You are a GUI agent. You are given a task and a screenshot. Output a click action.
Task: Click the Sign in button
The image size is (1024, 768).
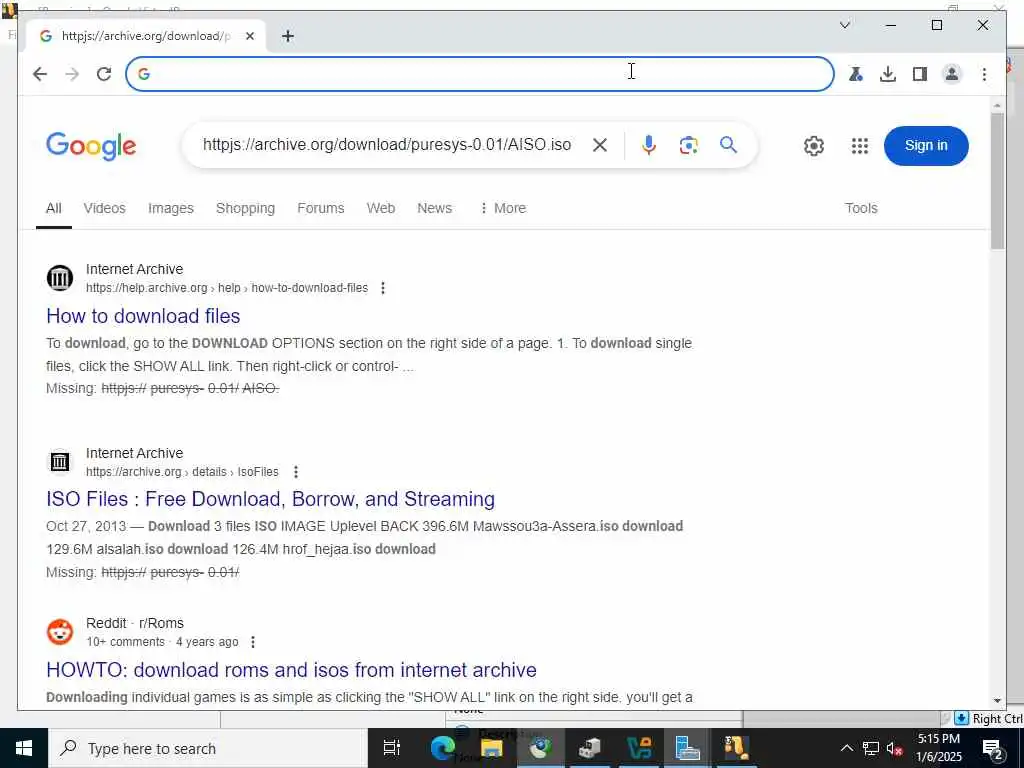(x=925, y=146)
